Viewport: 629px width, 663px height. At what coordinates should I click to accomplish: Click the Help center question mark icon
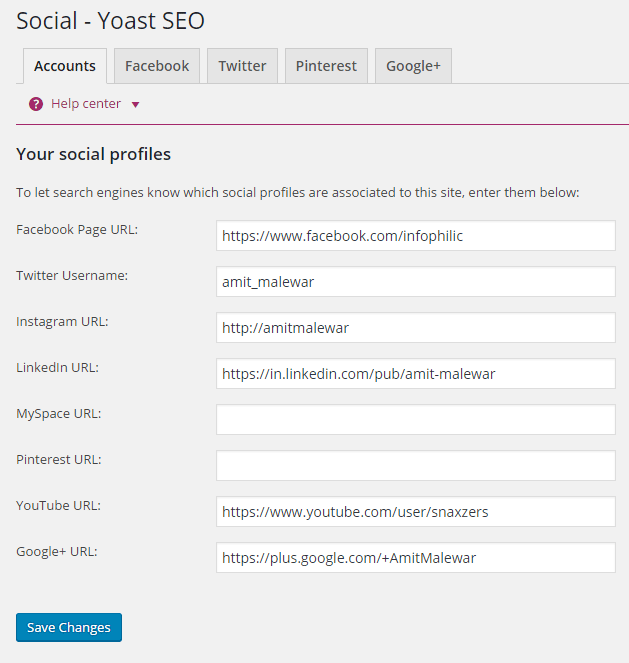36,104
